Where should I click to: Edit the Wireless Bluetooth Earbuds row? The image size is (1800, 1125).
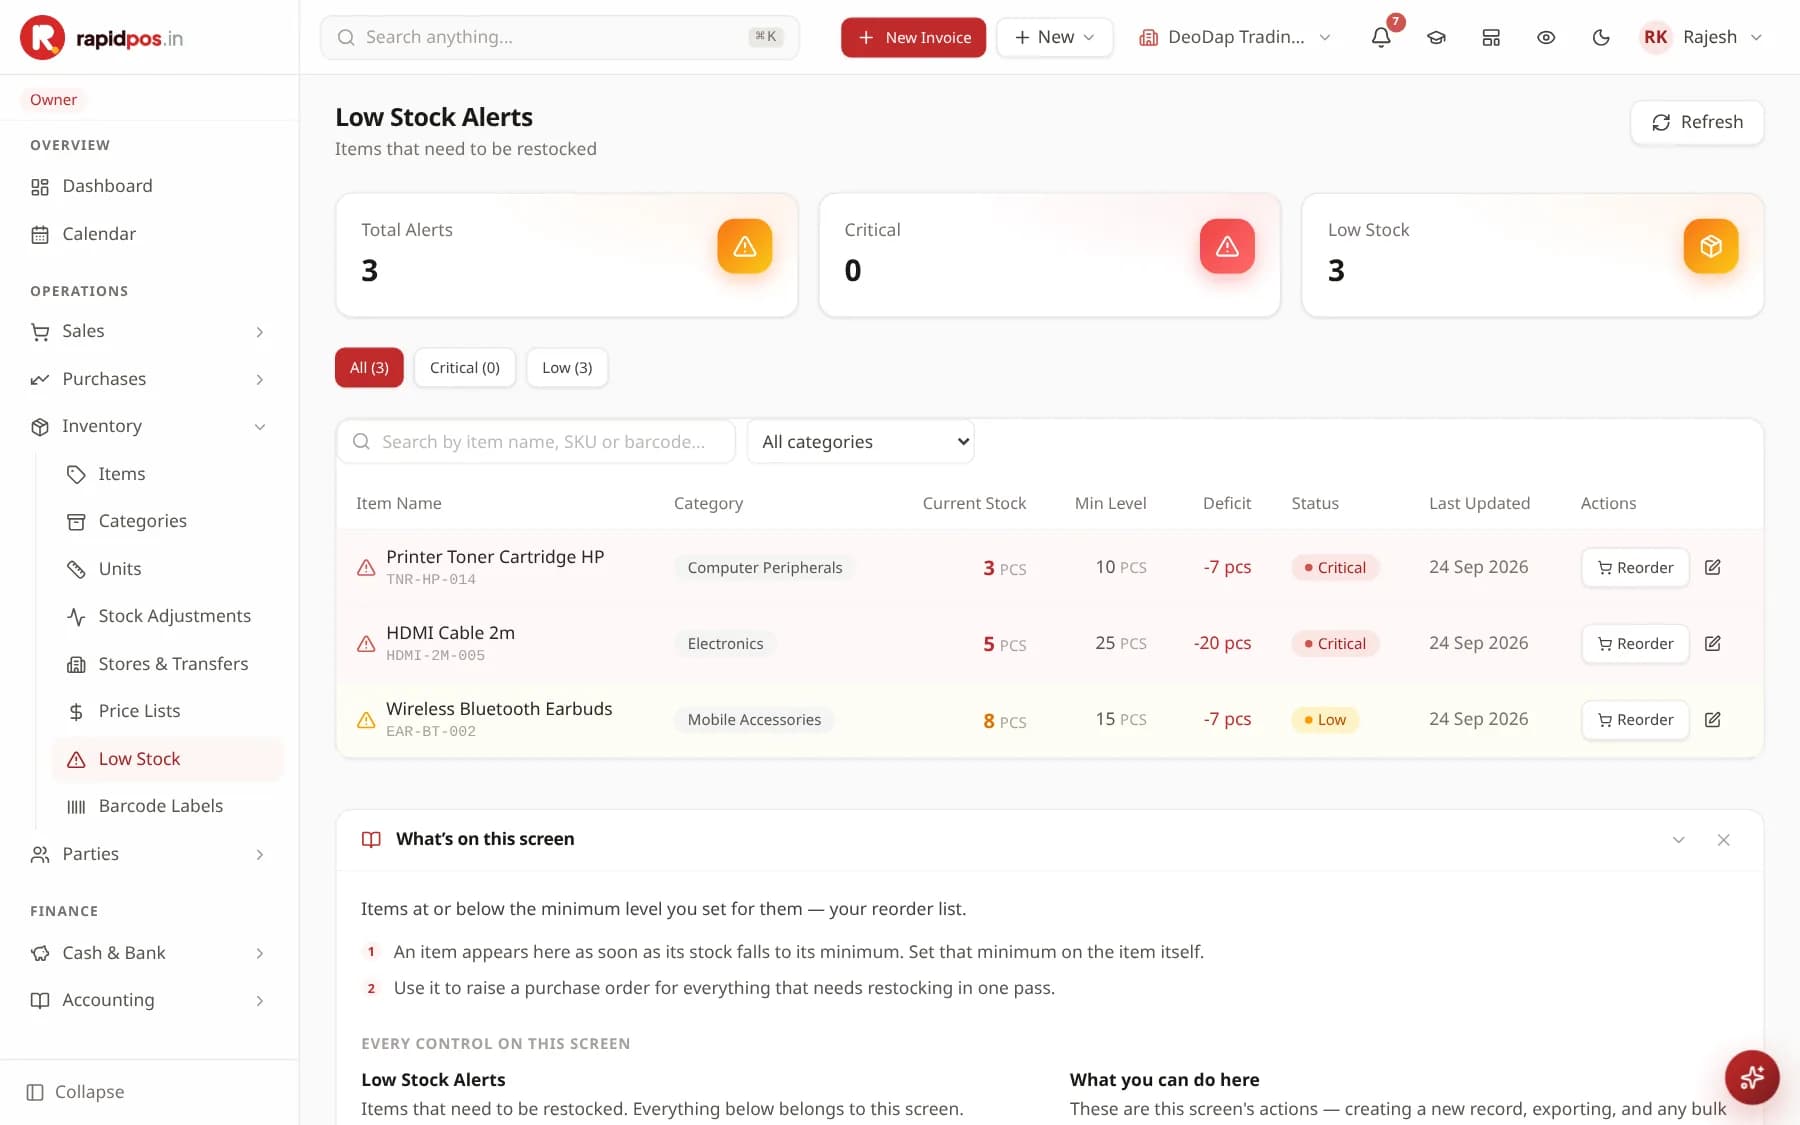coord(1712,719)
